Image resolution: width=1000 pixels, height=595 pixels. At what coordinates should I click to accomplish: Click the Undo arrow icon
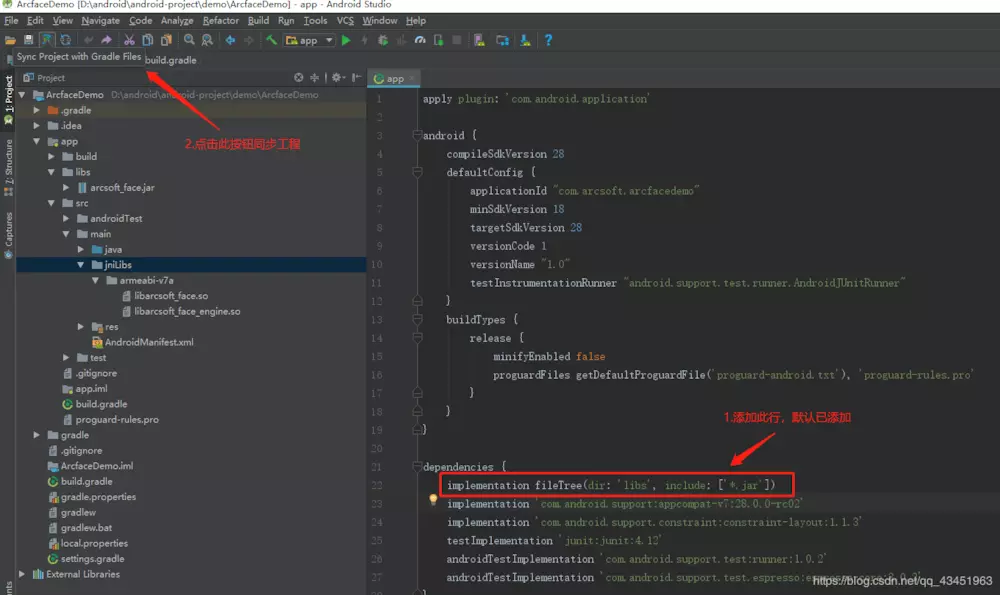pyautogui.click(x=88, y=40)
